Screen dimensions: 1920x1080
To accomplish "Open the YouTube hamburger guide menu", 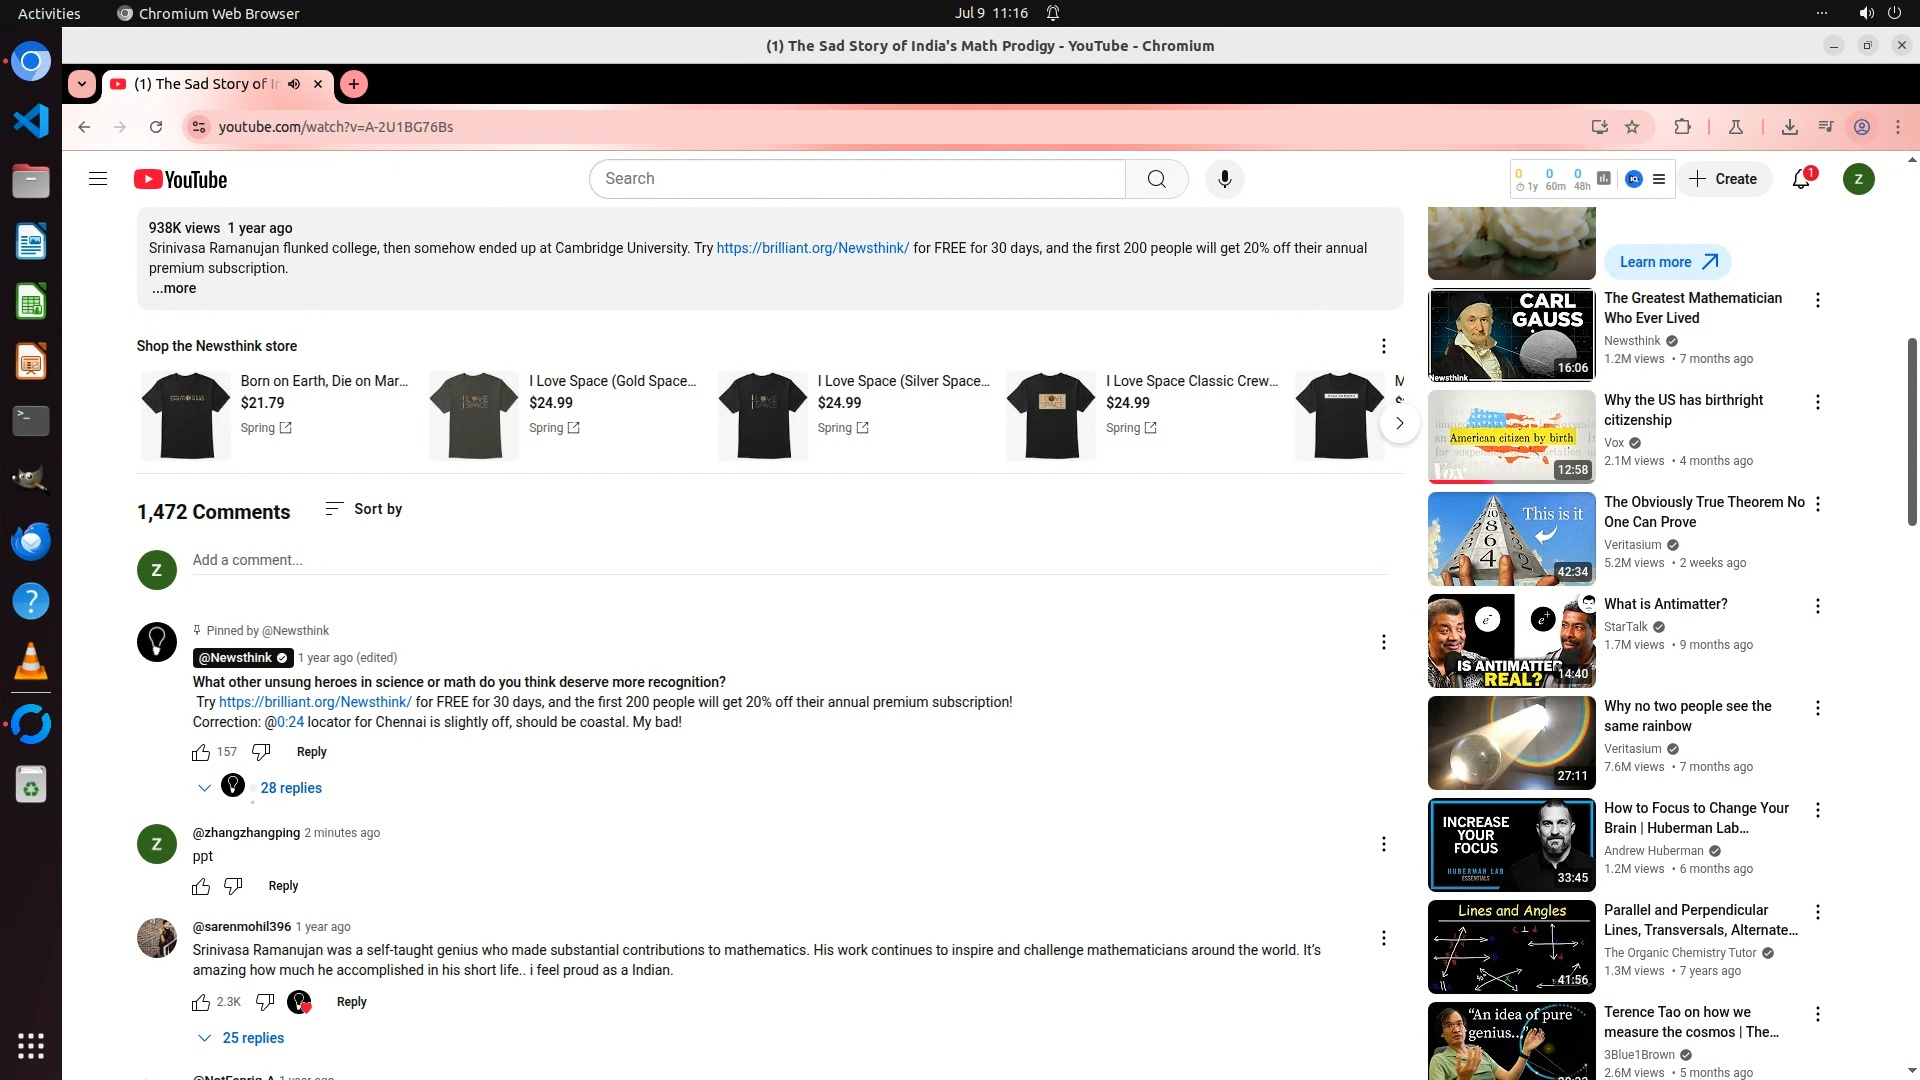I will [x=97, y=179].
